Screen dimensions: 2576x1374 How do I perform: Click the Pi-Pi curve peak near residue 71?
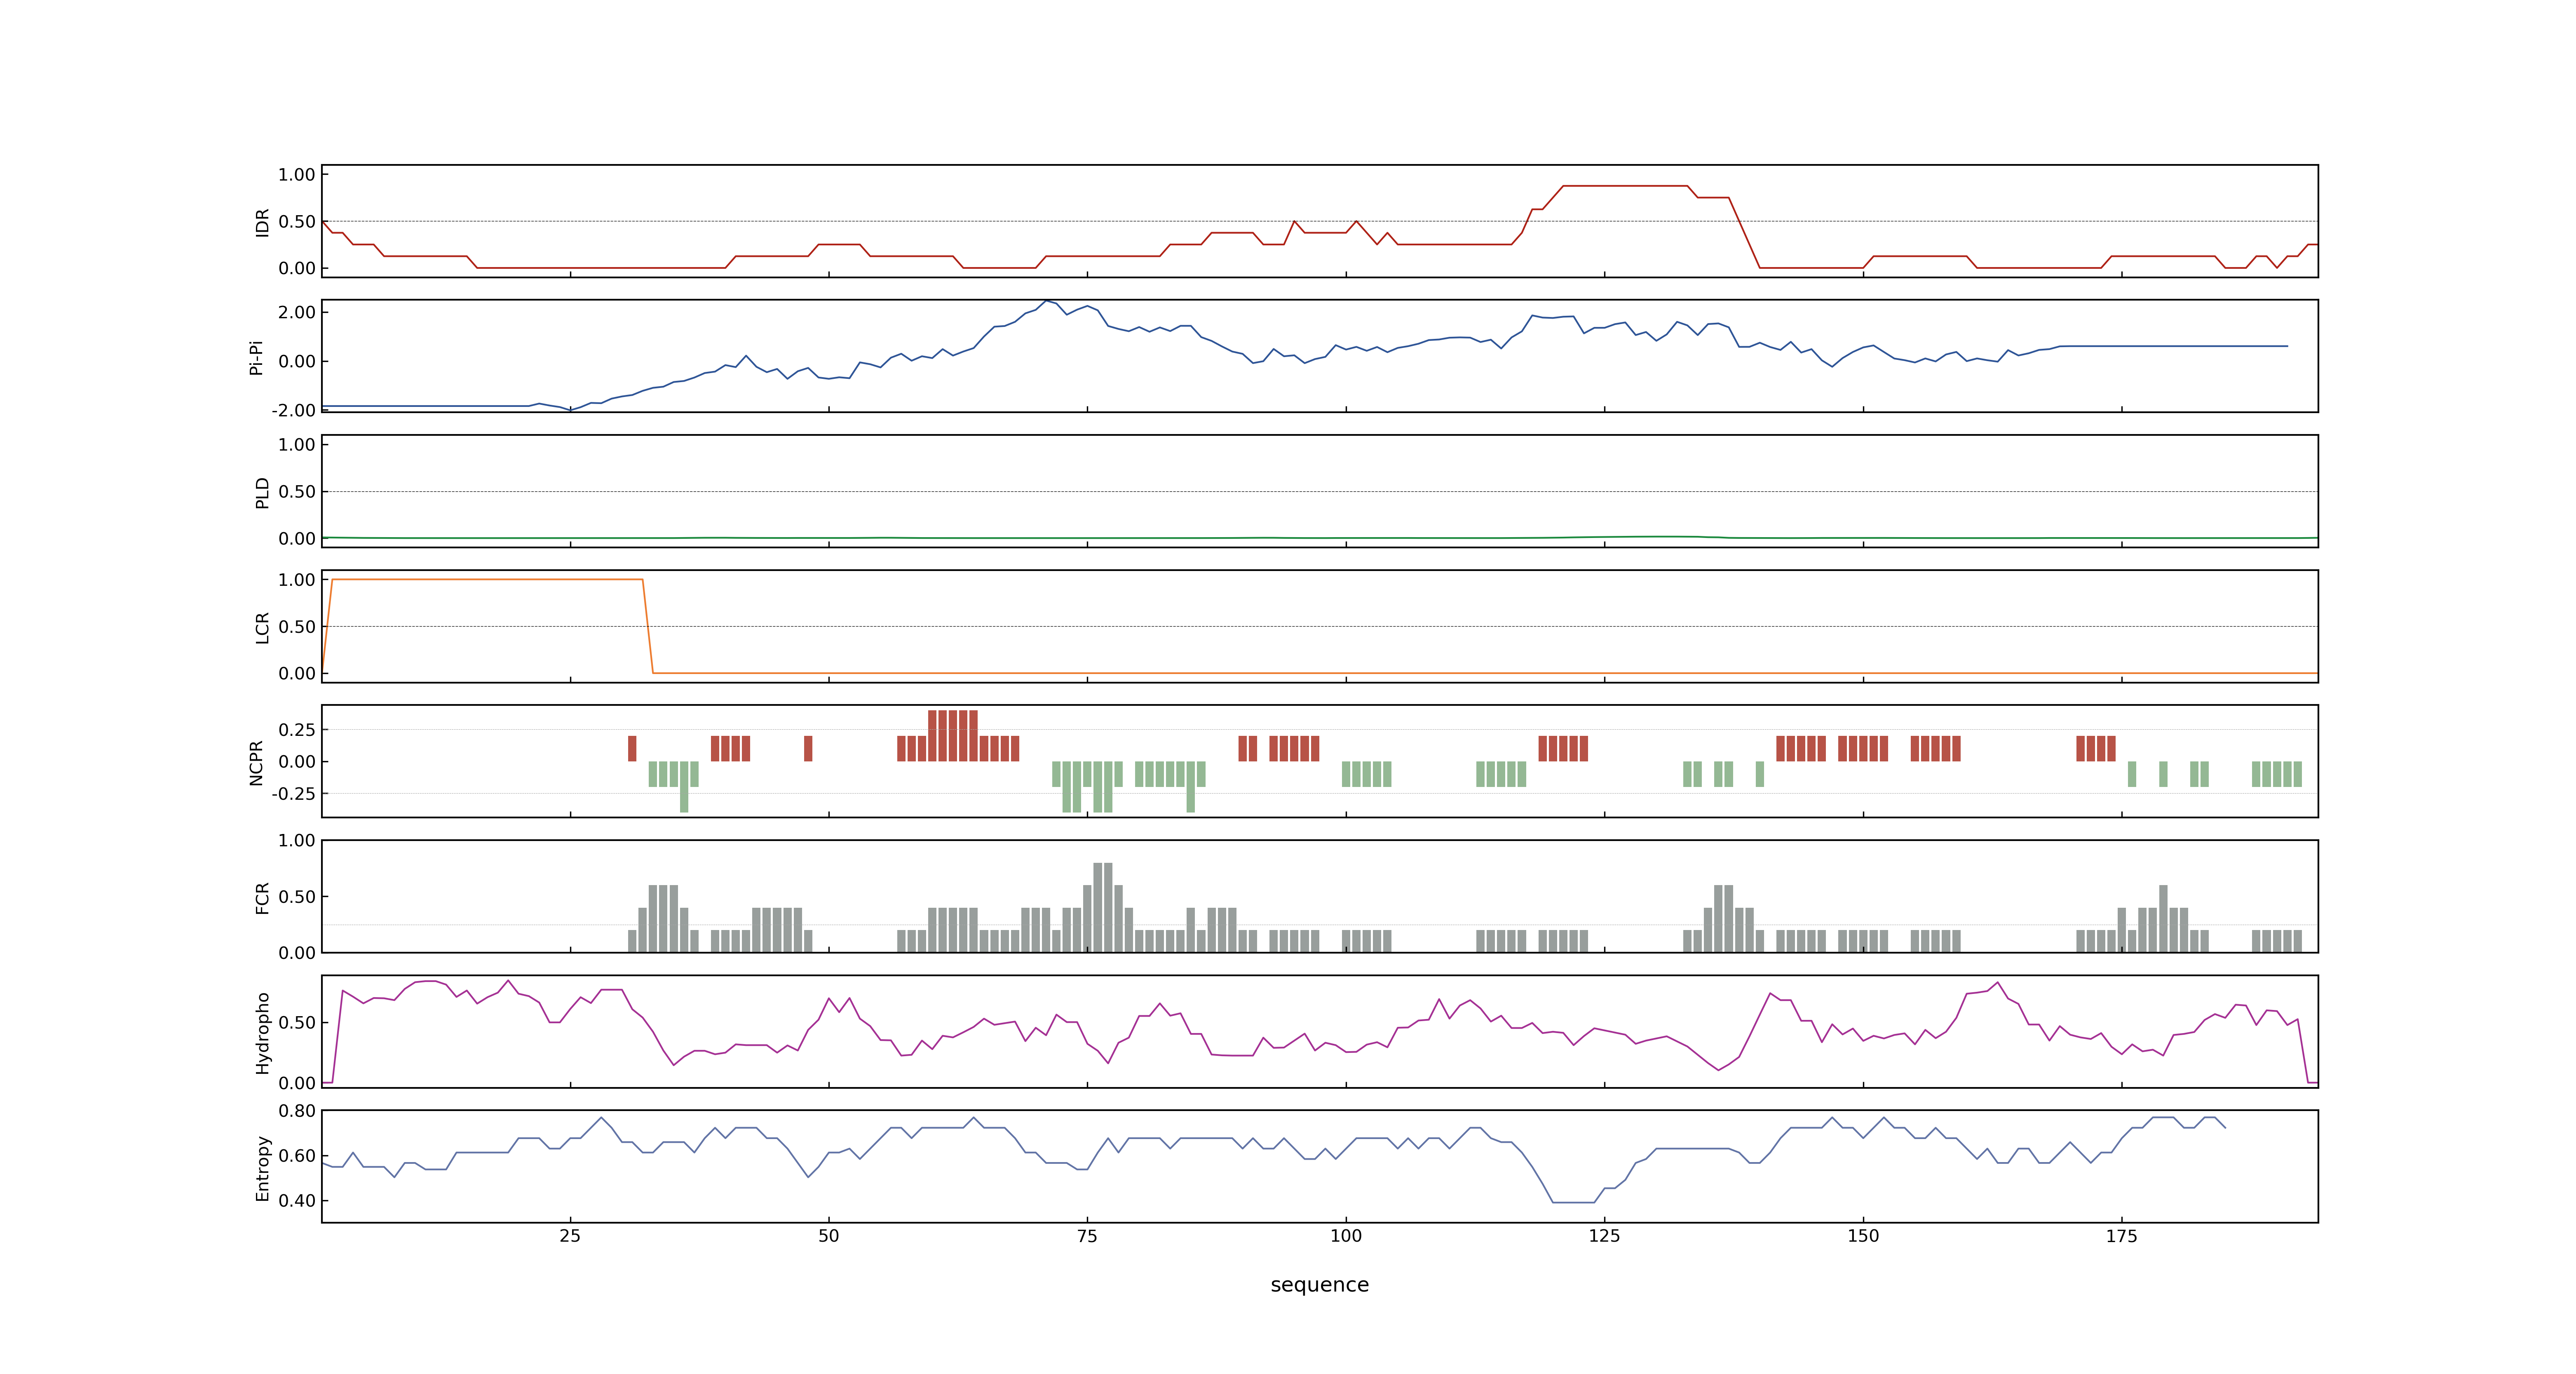pyautogui.click(x=1046, y=301)
